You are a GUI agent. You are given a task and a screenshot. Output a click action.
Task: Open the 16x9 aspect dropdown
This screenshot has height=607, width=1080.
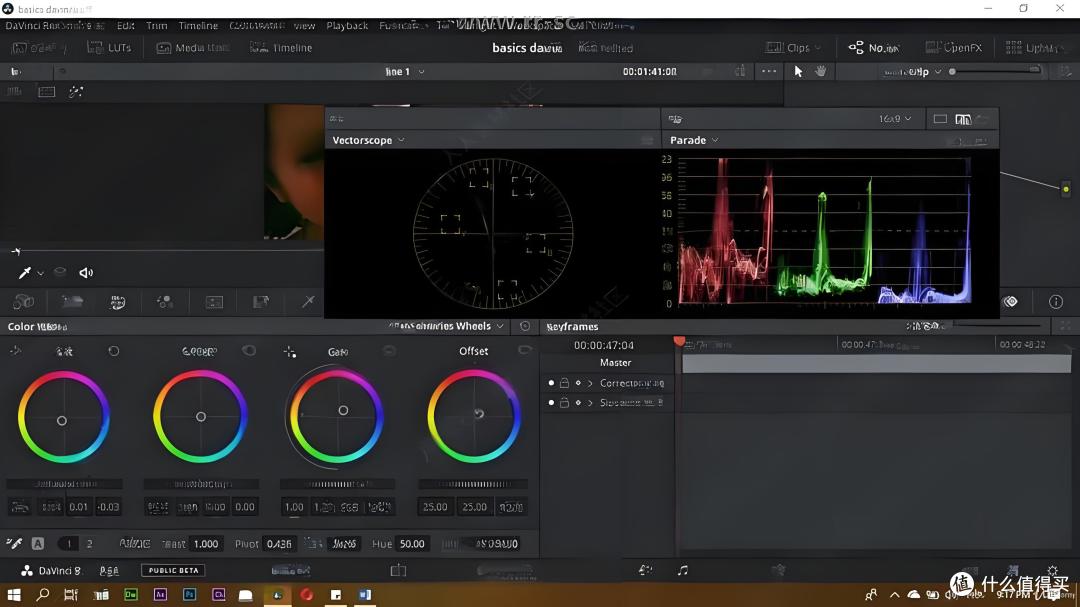[895, 119]
